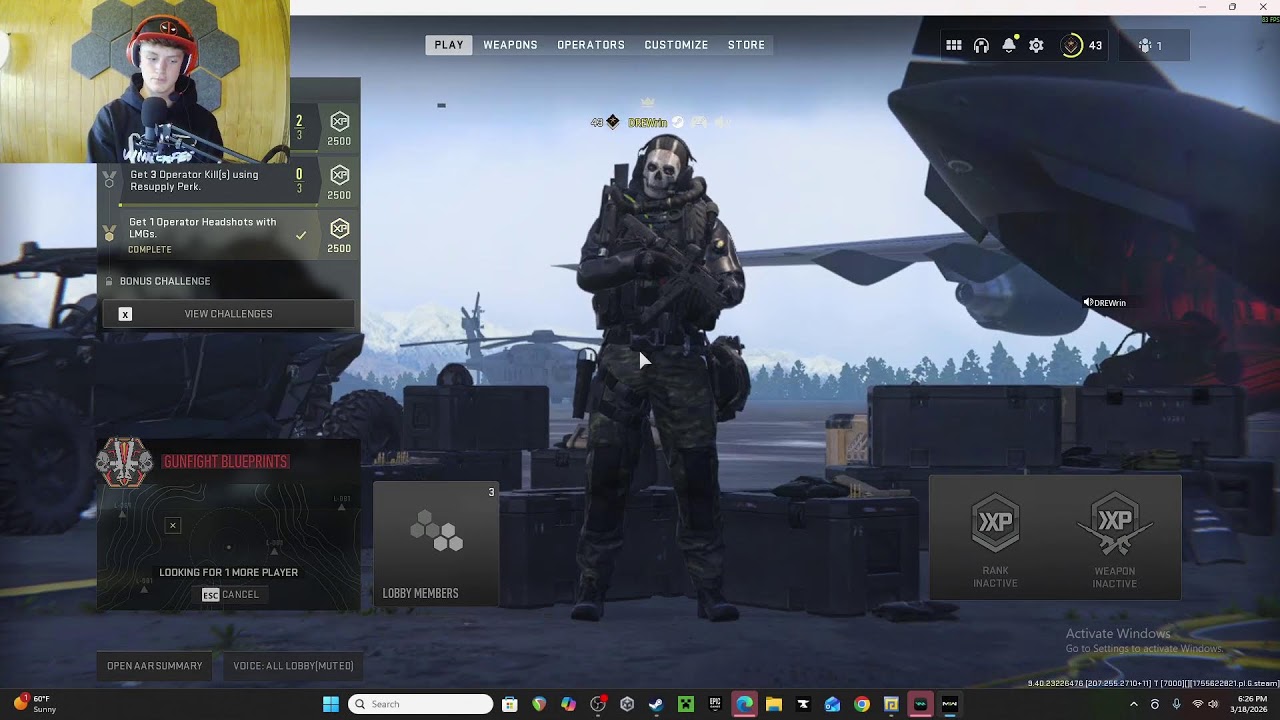Open the PLAY tab
Viewport: 1280px width, 720px height.
[449, 45]
